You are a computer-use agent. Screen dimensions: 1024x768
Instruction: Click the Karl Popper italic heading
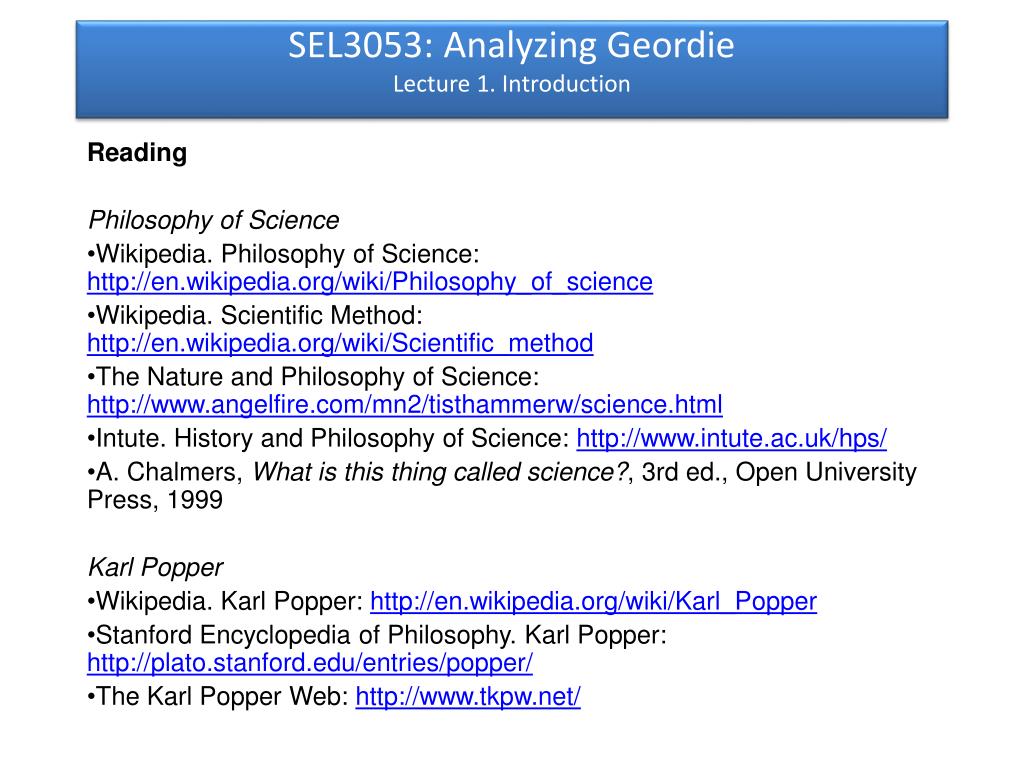155,568
